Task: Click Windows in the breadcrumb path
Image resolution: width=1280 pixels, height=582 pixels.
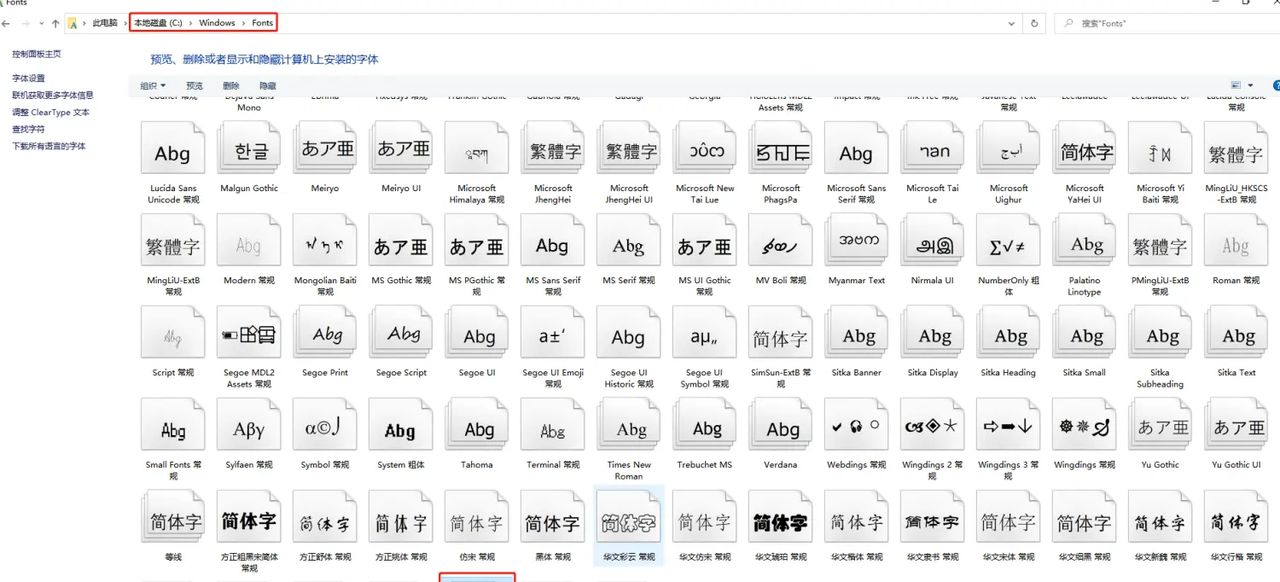Action: (217, 22)
